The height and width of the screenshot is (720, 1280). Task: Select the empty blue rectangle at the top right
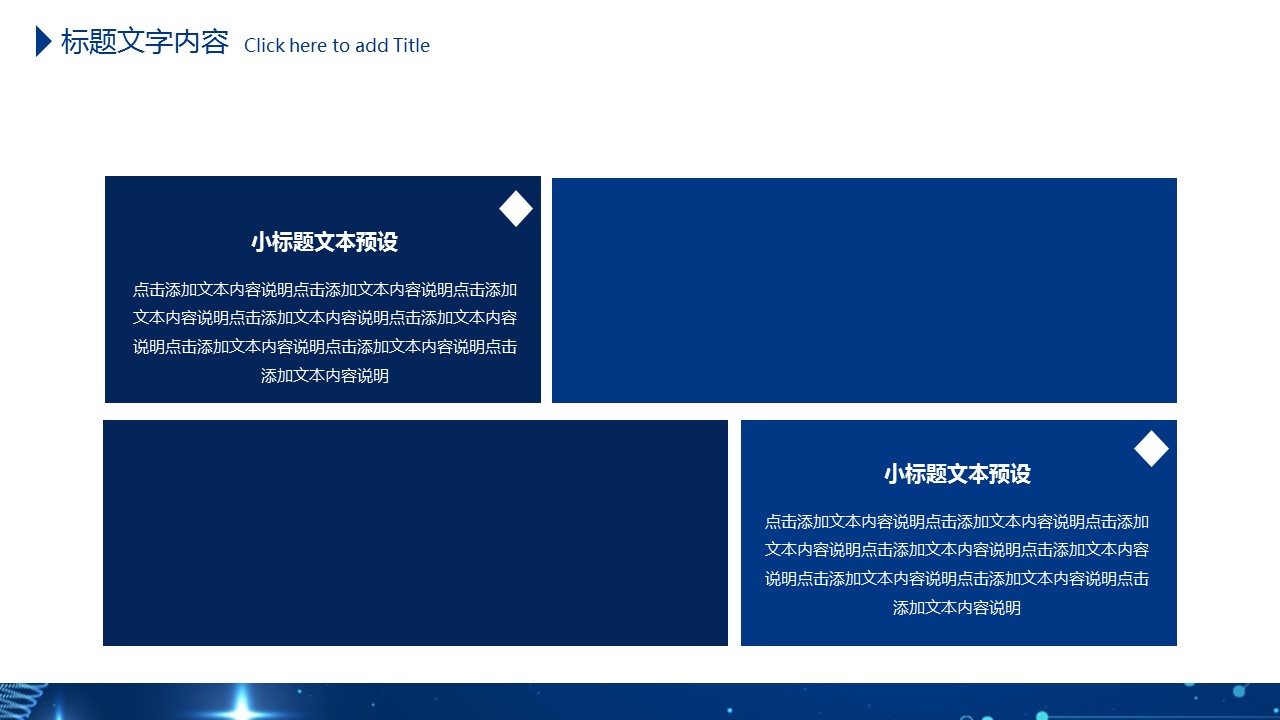click(x=864, y=290)
